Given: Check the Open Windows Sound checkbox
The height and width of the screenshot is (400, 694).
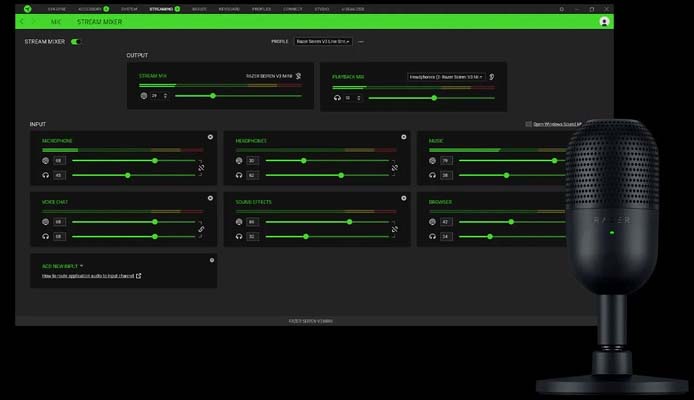Looking at the screenshot, I should click(528, 124).
